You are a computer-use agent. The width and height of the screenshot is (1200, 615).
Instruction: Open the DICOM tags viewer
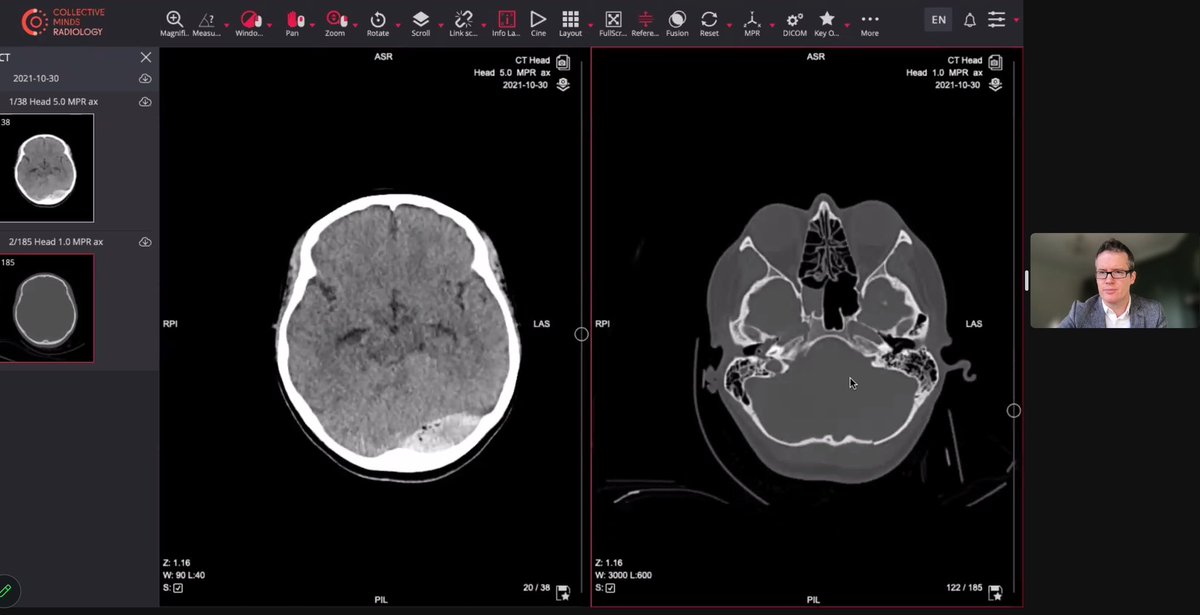click(795, 24)
